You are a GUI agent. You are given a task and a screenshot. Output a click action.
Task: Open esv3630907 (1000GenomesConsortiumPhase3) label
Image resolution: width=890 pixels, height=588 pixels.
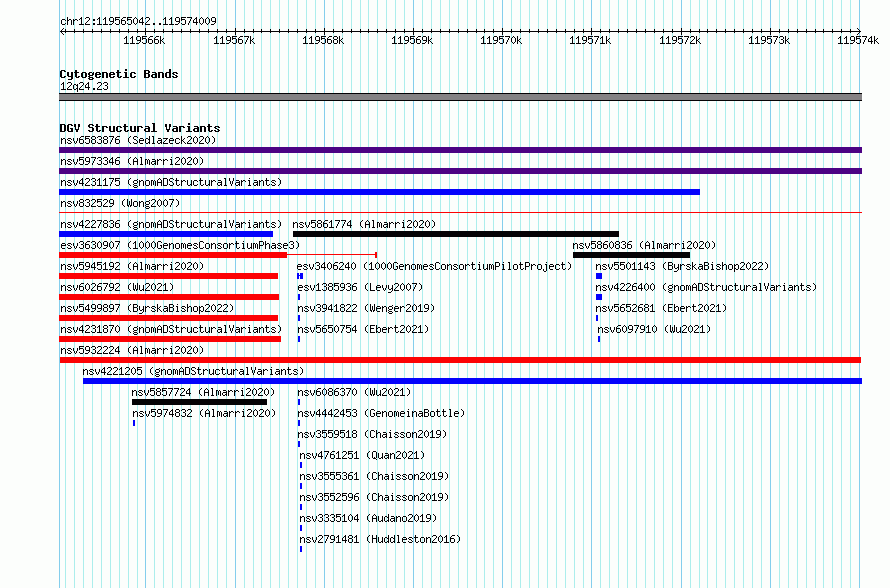coord(180,245)
